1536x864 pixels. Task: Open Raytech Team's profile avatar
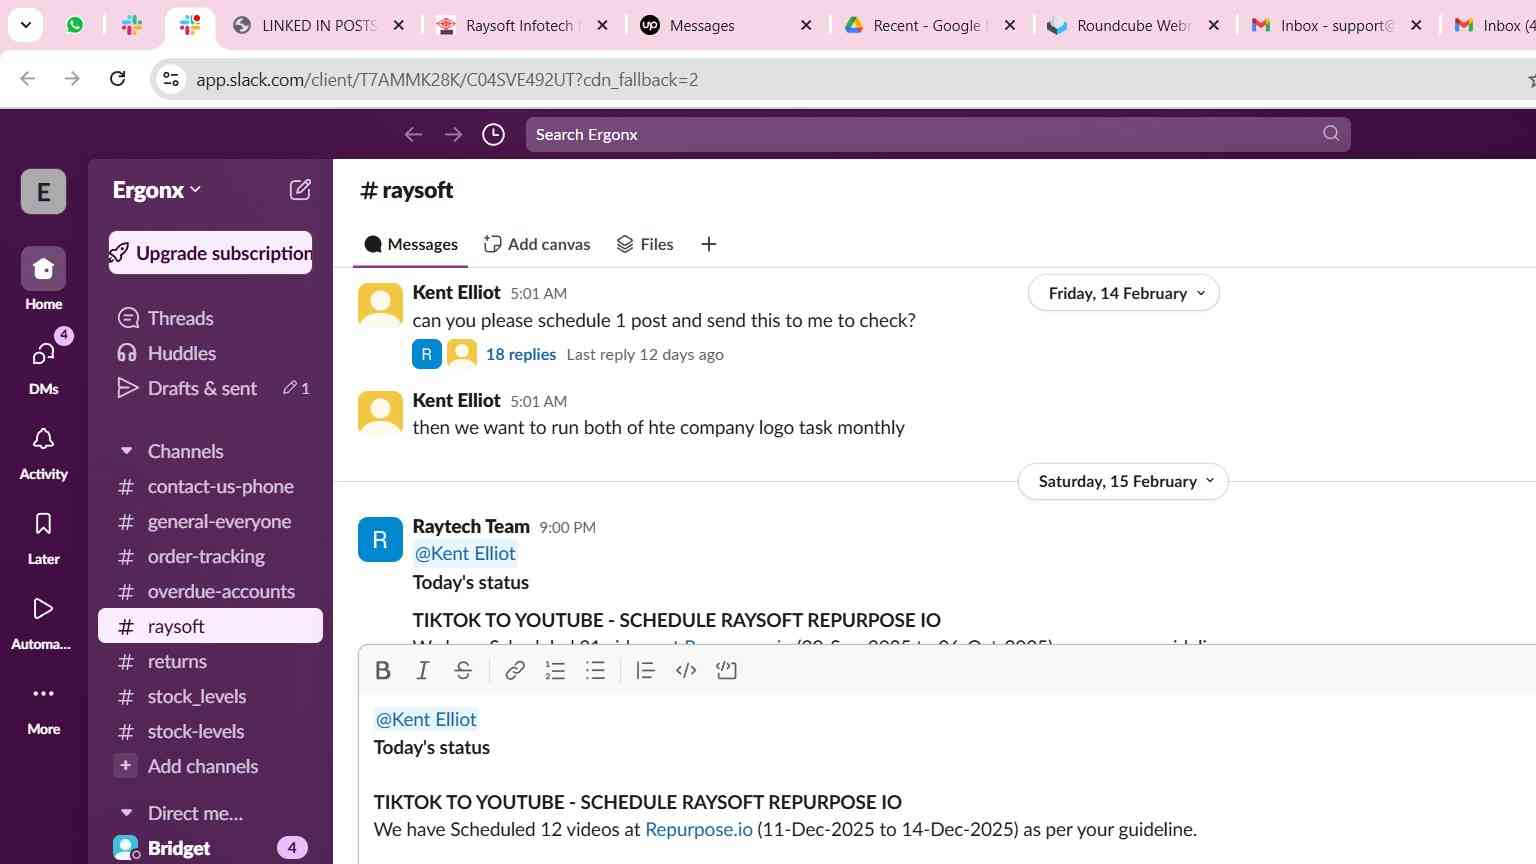pos(380,539)
